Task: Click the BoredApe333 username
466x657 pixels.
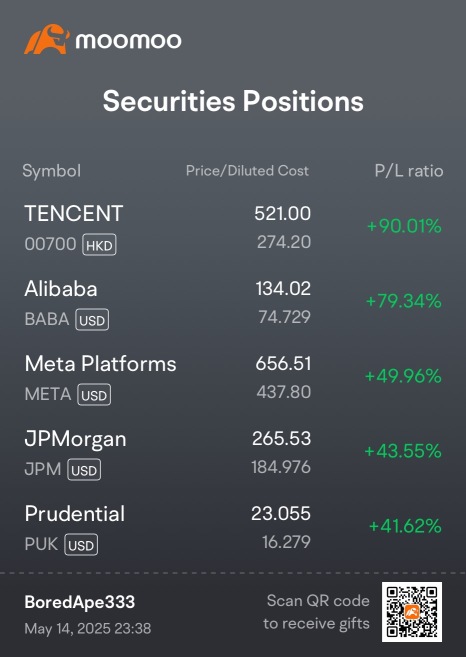Action: pos(80,602)
